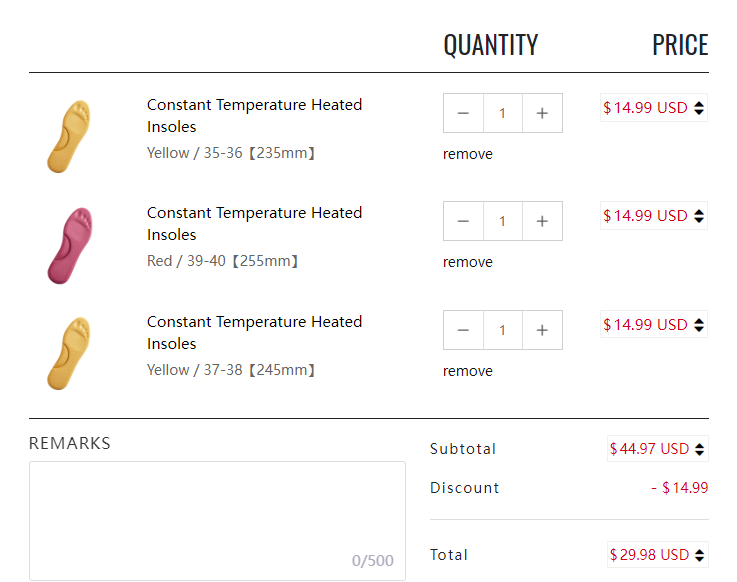The height and width of the screenshot is (582, 737).
Task: Remove the Yellow 37-38 insoles from cart
Action: [x=468, y=371]
